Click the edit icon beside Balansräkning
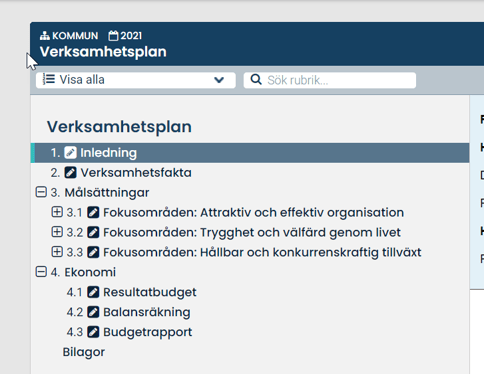This screenshot has height=374, width=484. pyautogui.click(x=93, y=312)
